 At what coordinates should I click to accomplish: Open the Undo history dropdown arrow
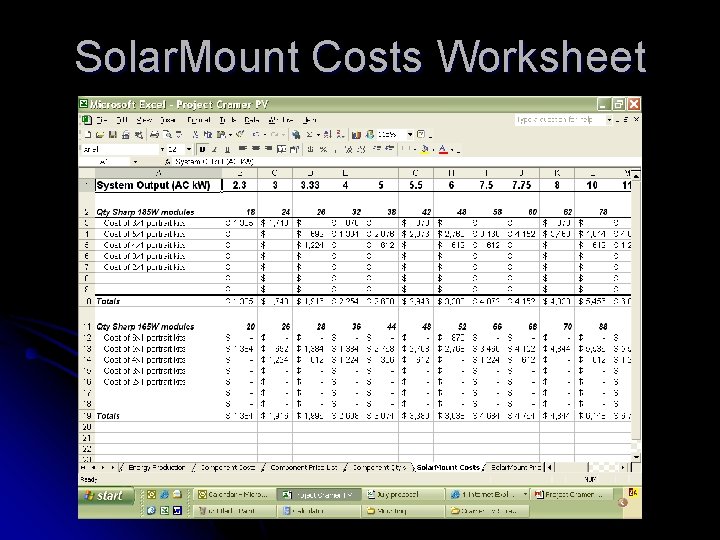tap(265, 135)
